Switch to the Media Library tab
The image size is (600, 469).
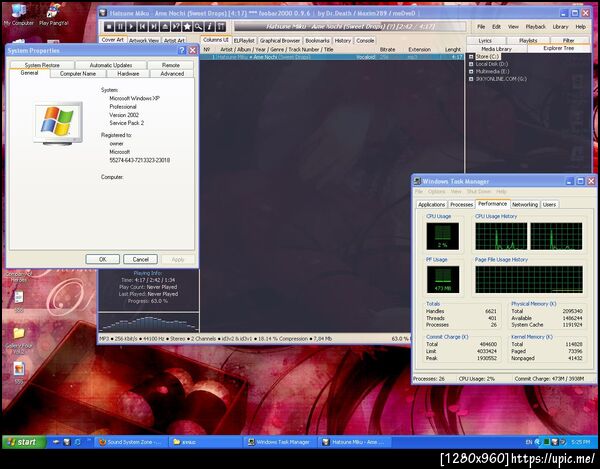496,49
